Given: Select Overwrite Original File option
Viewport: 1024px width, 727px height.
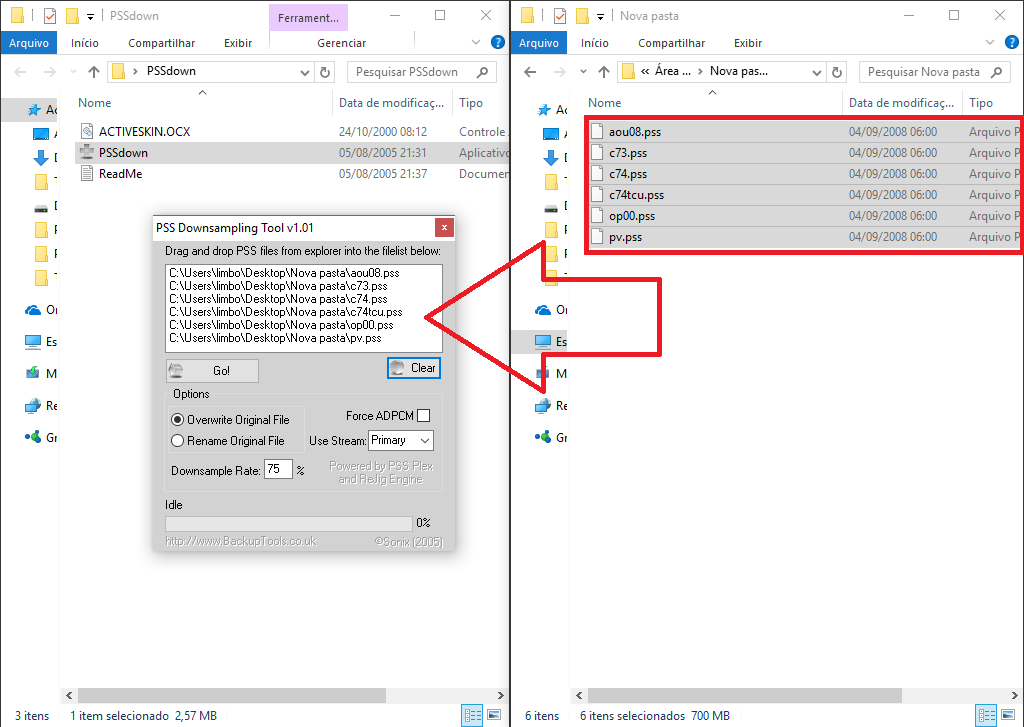Looking at the screenshot, I should tap(178, 420).
